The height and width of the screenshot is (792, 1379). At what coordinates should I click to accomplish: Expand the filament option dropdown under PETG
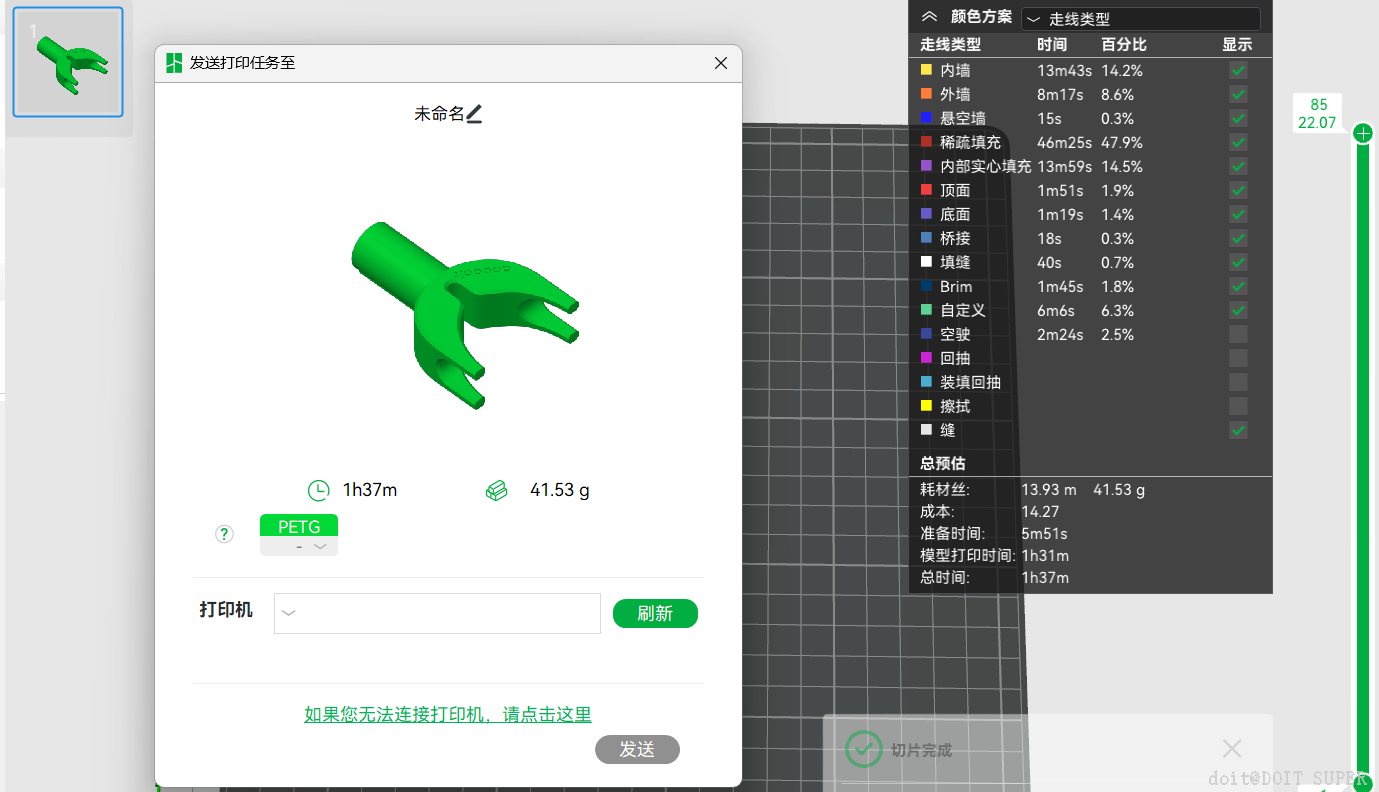[x=319, y=548]
